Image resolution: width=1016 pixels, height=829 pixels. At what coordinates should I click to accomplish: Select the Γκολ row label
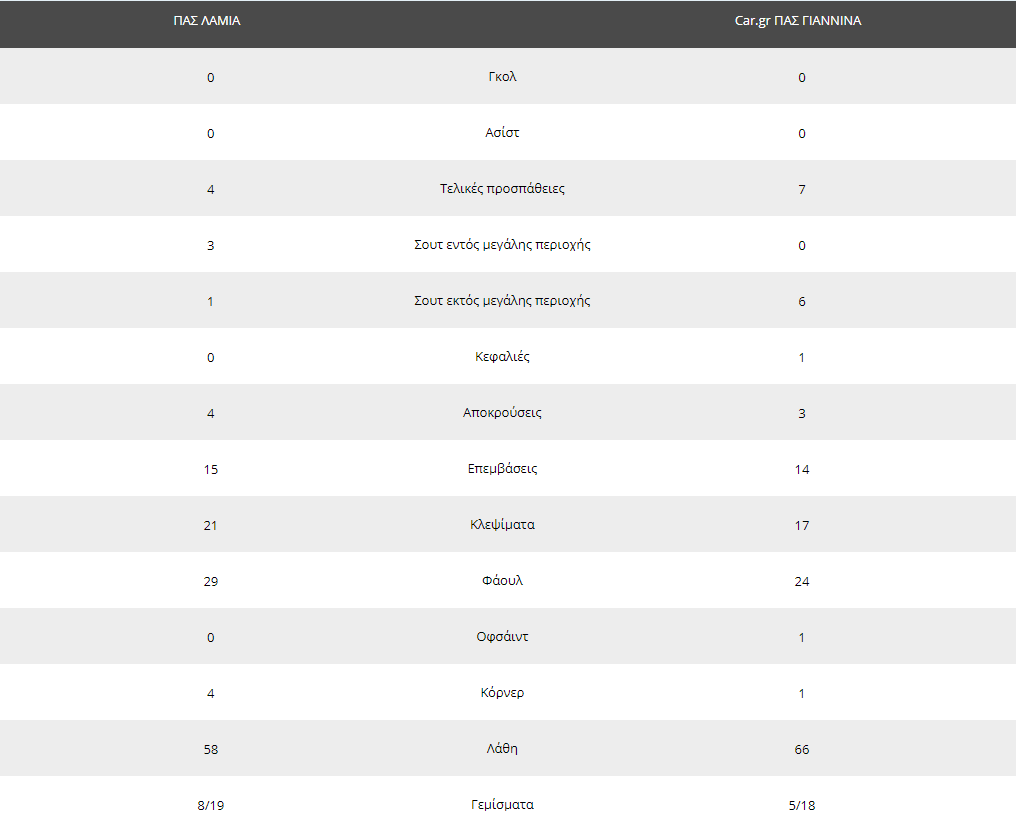pyautogui.click(x=502, y=76)
